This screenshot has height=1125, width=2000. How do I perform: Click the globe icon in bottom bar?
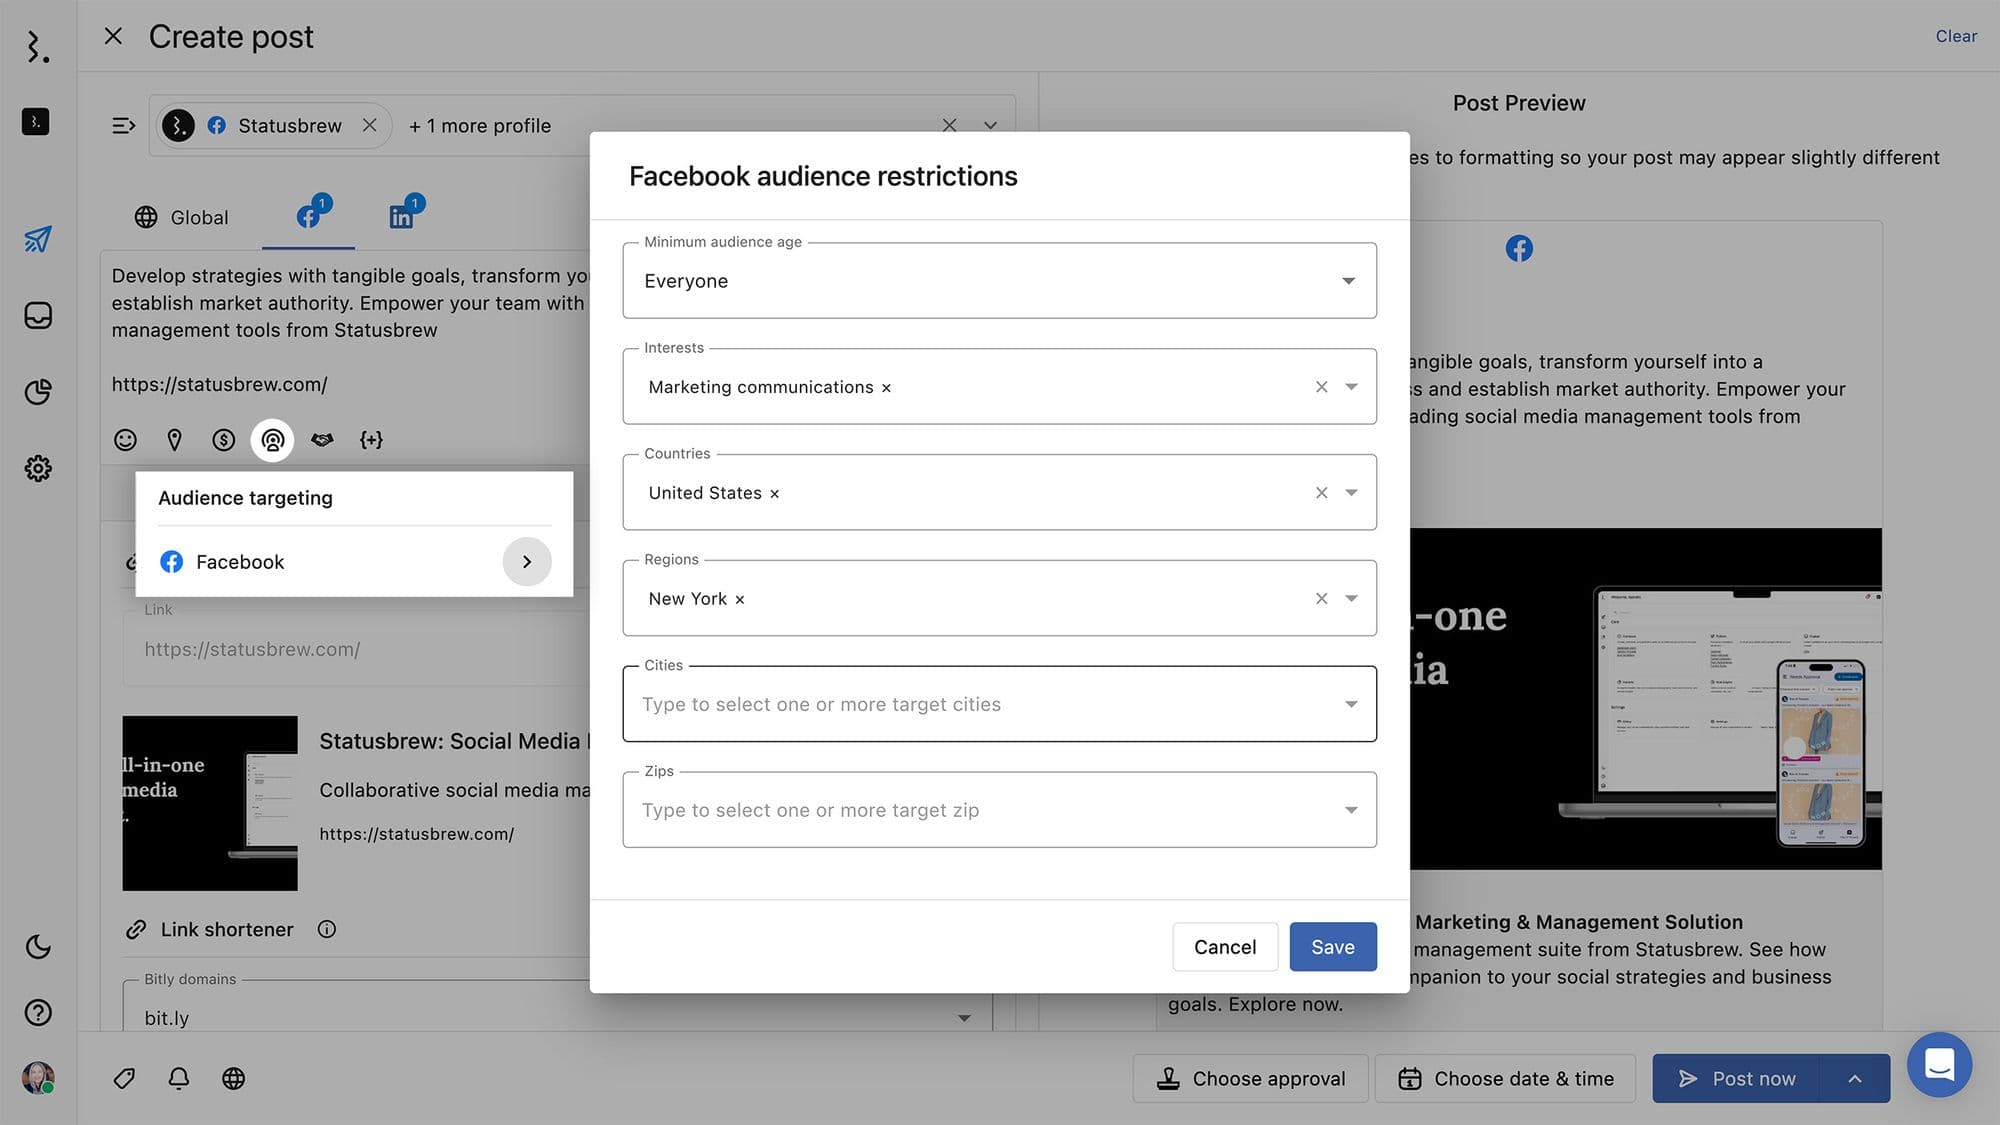tap(234, 1078)
